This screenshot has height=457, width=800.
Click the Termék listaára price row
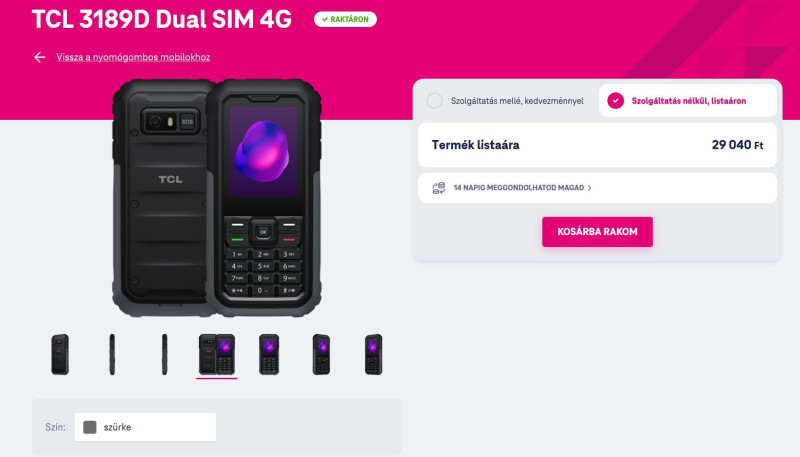click(597, 145)
